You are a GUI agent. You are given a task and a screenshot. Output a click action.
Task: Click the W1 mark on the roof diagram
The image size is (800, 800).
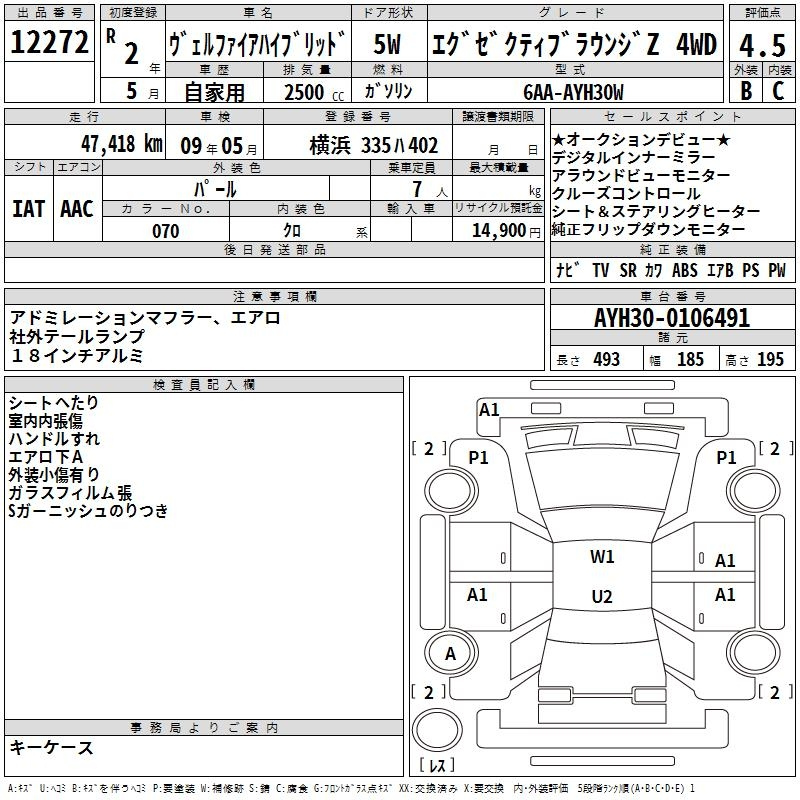pyautogui.click(x=602, y=557)
